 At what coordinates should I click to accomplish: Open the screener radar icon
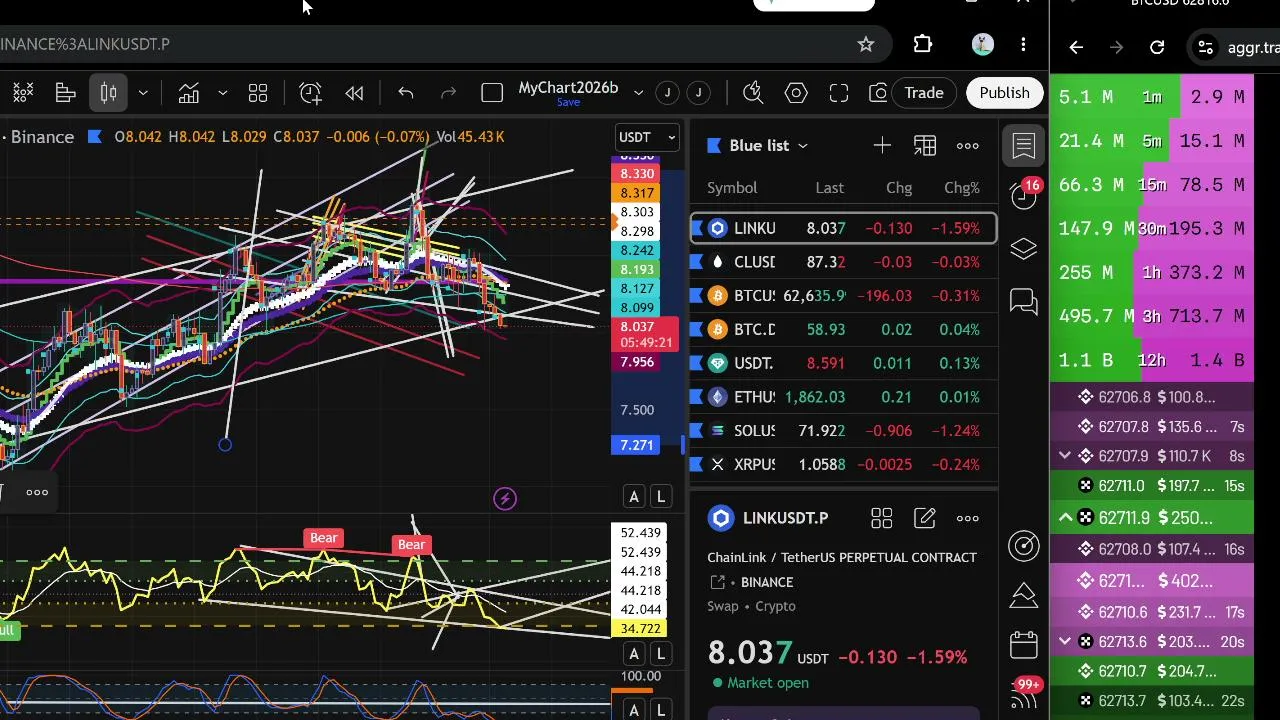coord(1024,545)
